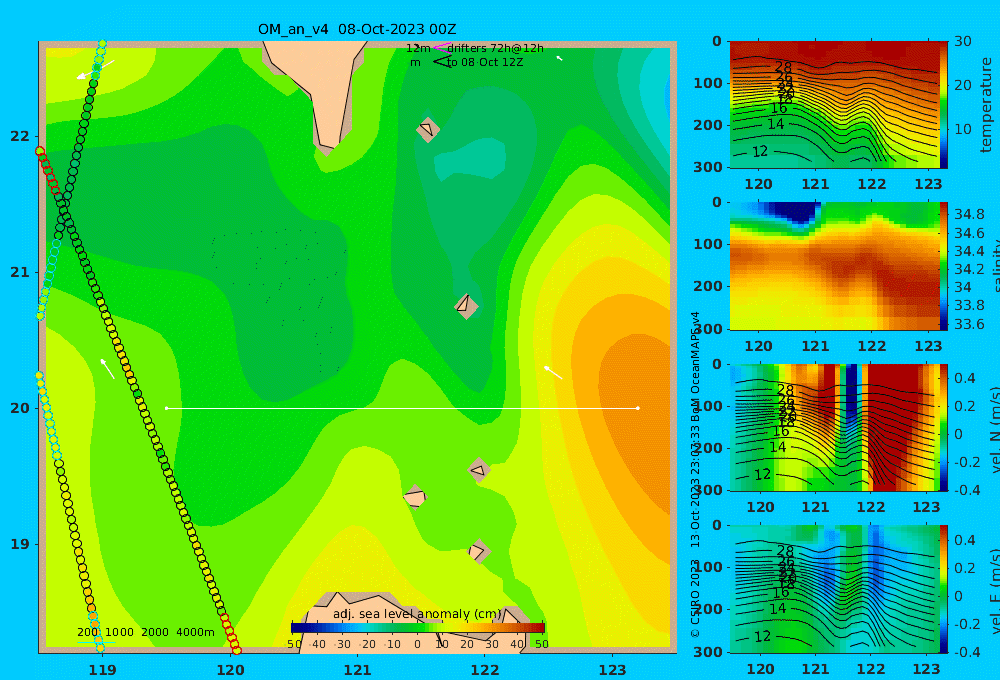
Task: Click the red track circle at the bottom near 120E
Action: pos(236,650)
